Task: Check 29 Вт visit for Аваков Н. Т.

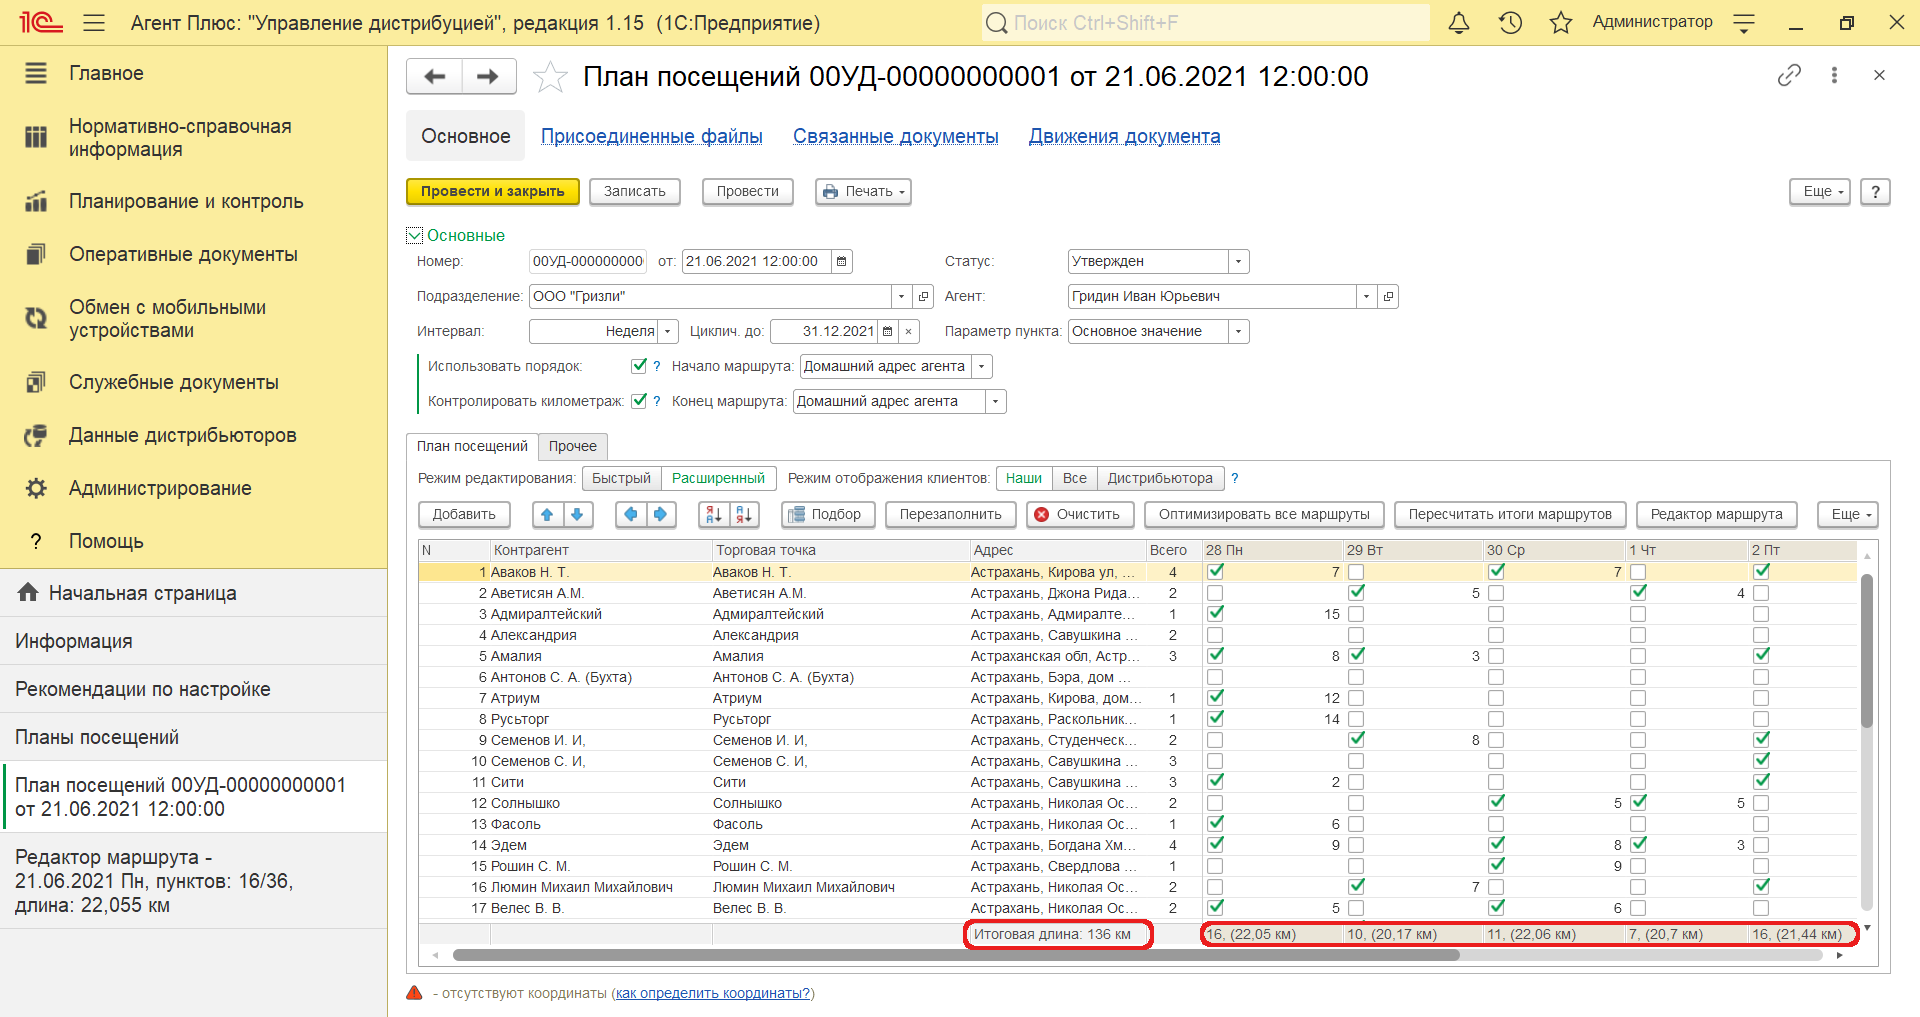Action: (1356, 572)
